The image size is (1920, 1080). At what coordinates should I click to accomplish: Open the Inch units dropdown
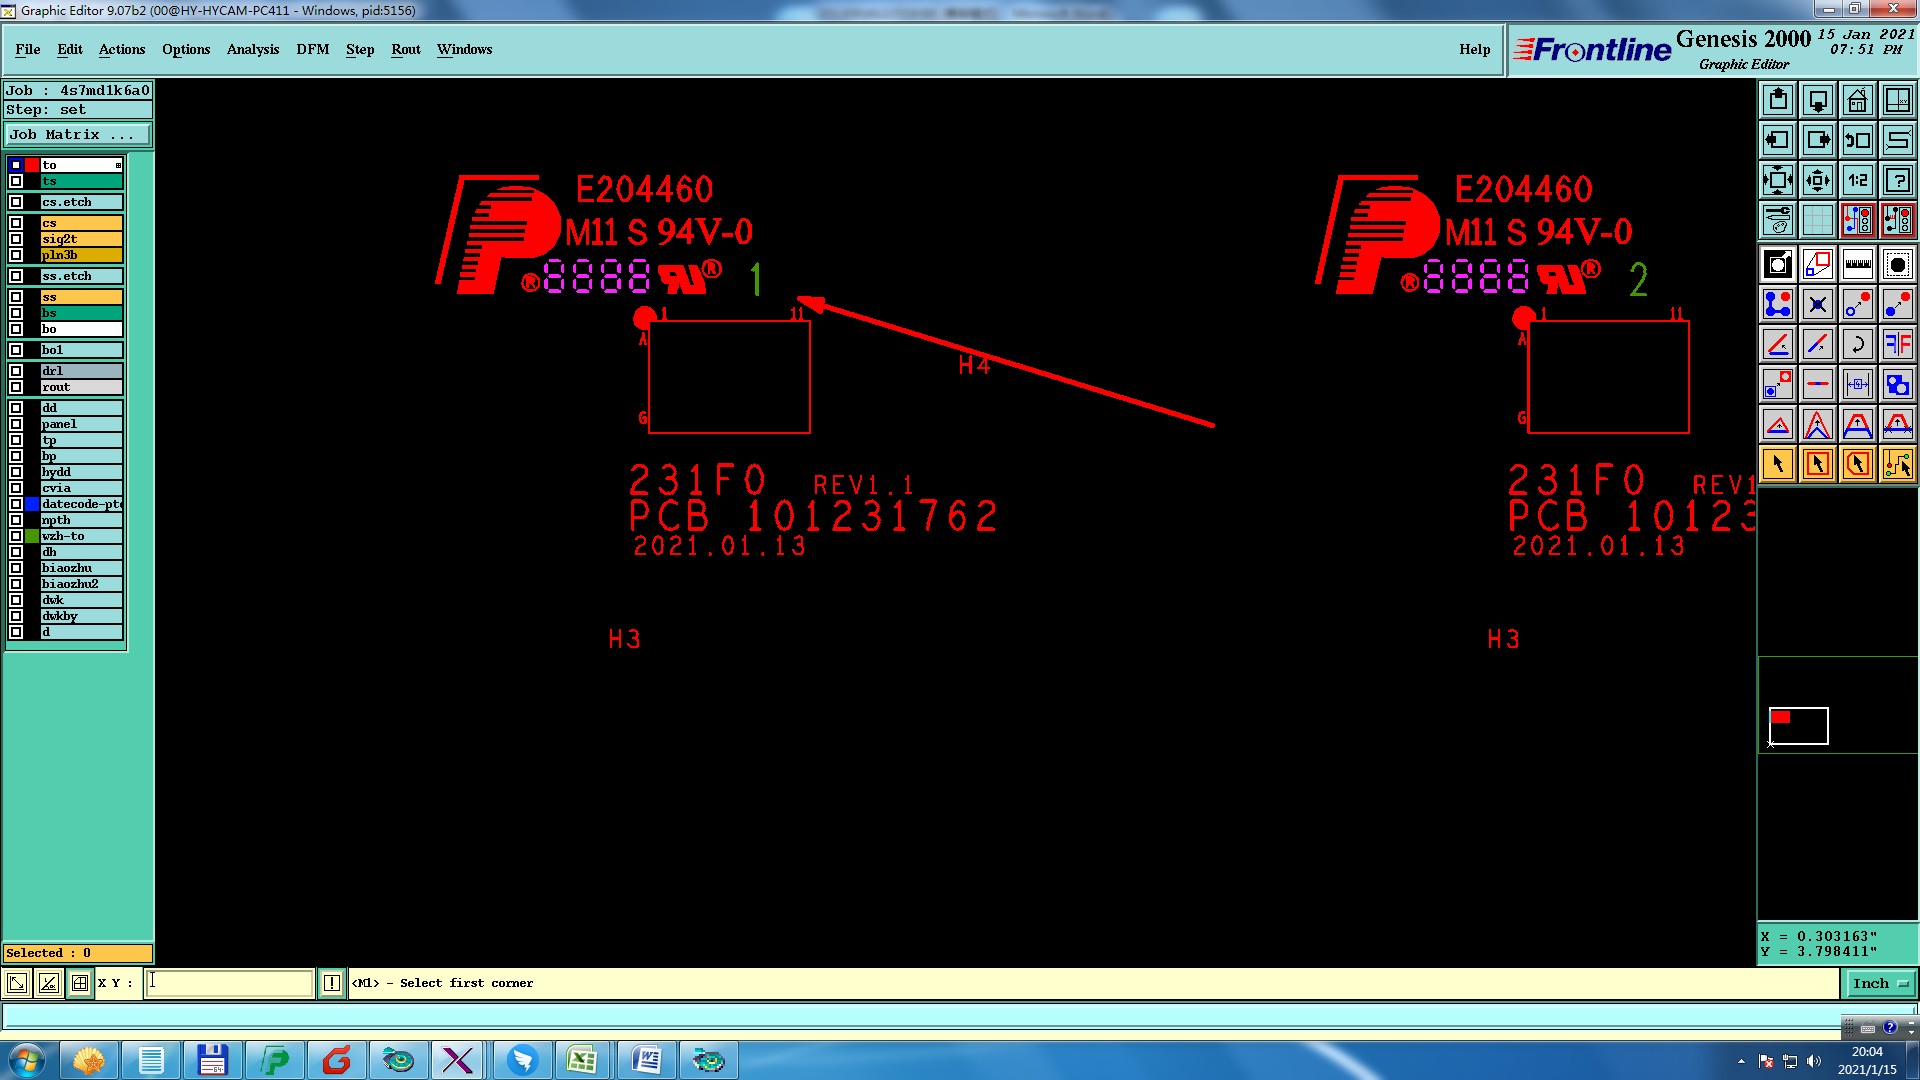tap(1880, 984)
